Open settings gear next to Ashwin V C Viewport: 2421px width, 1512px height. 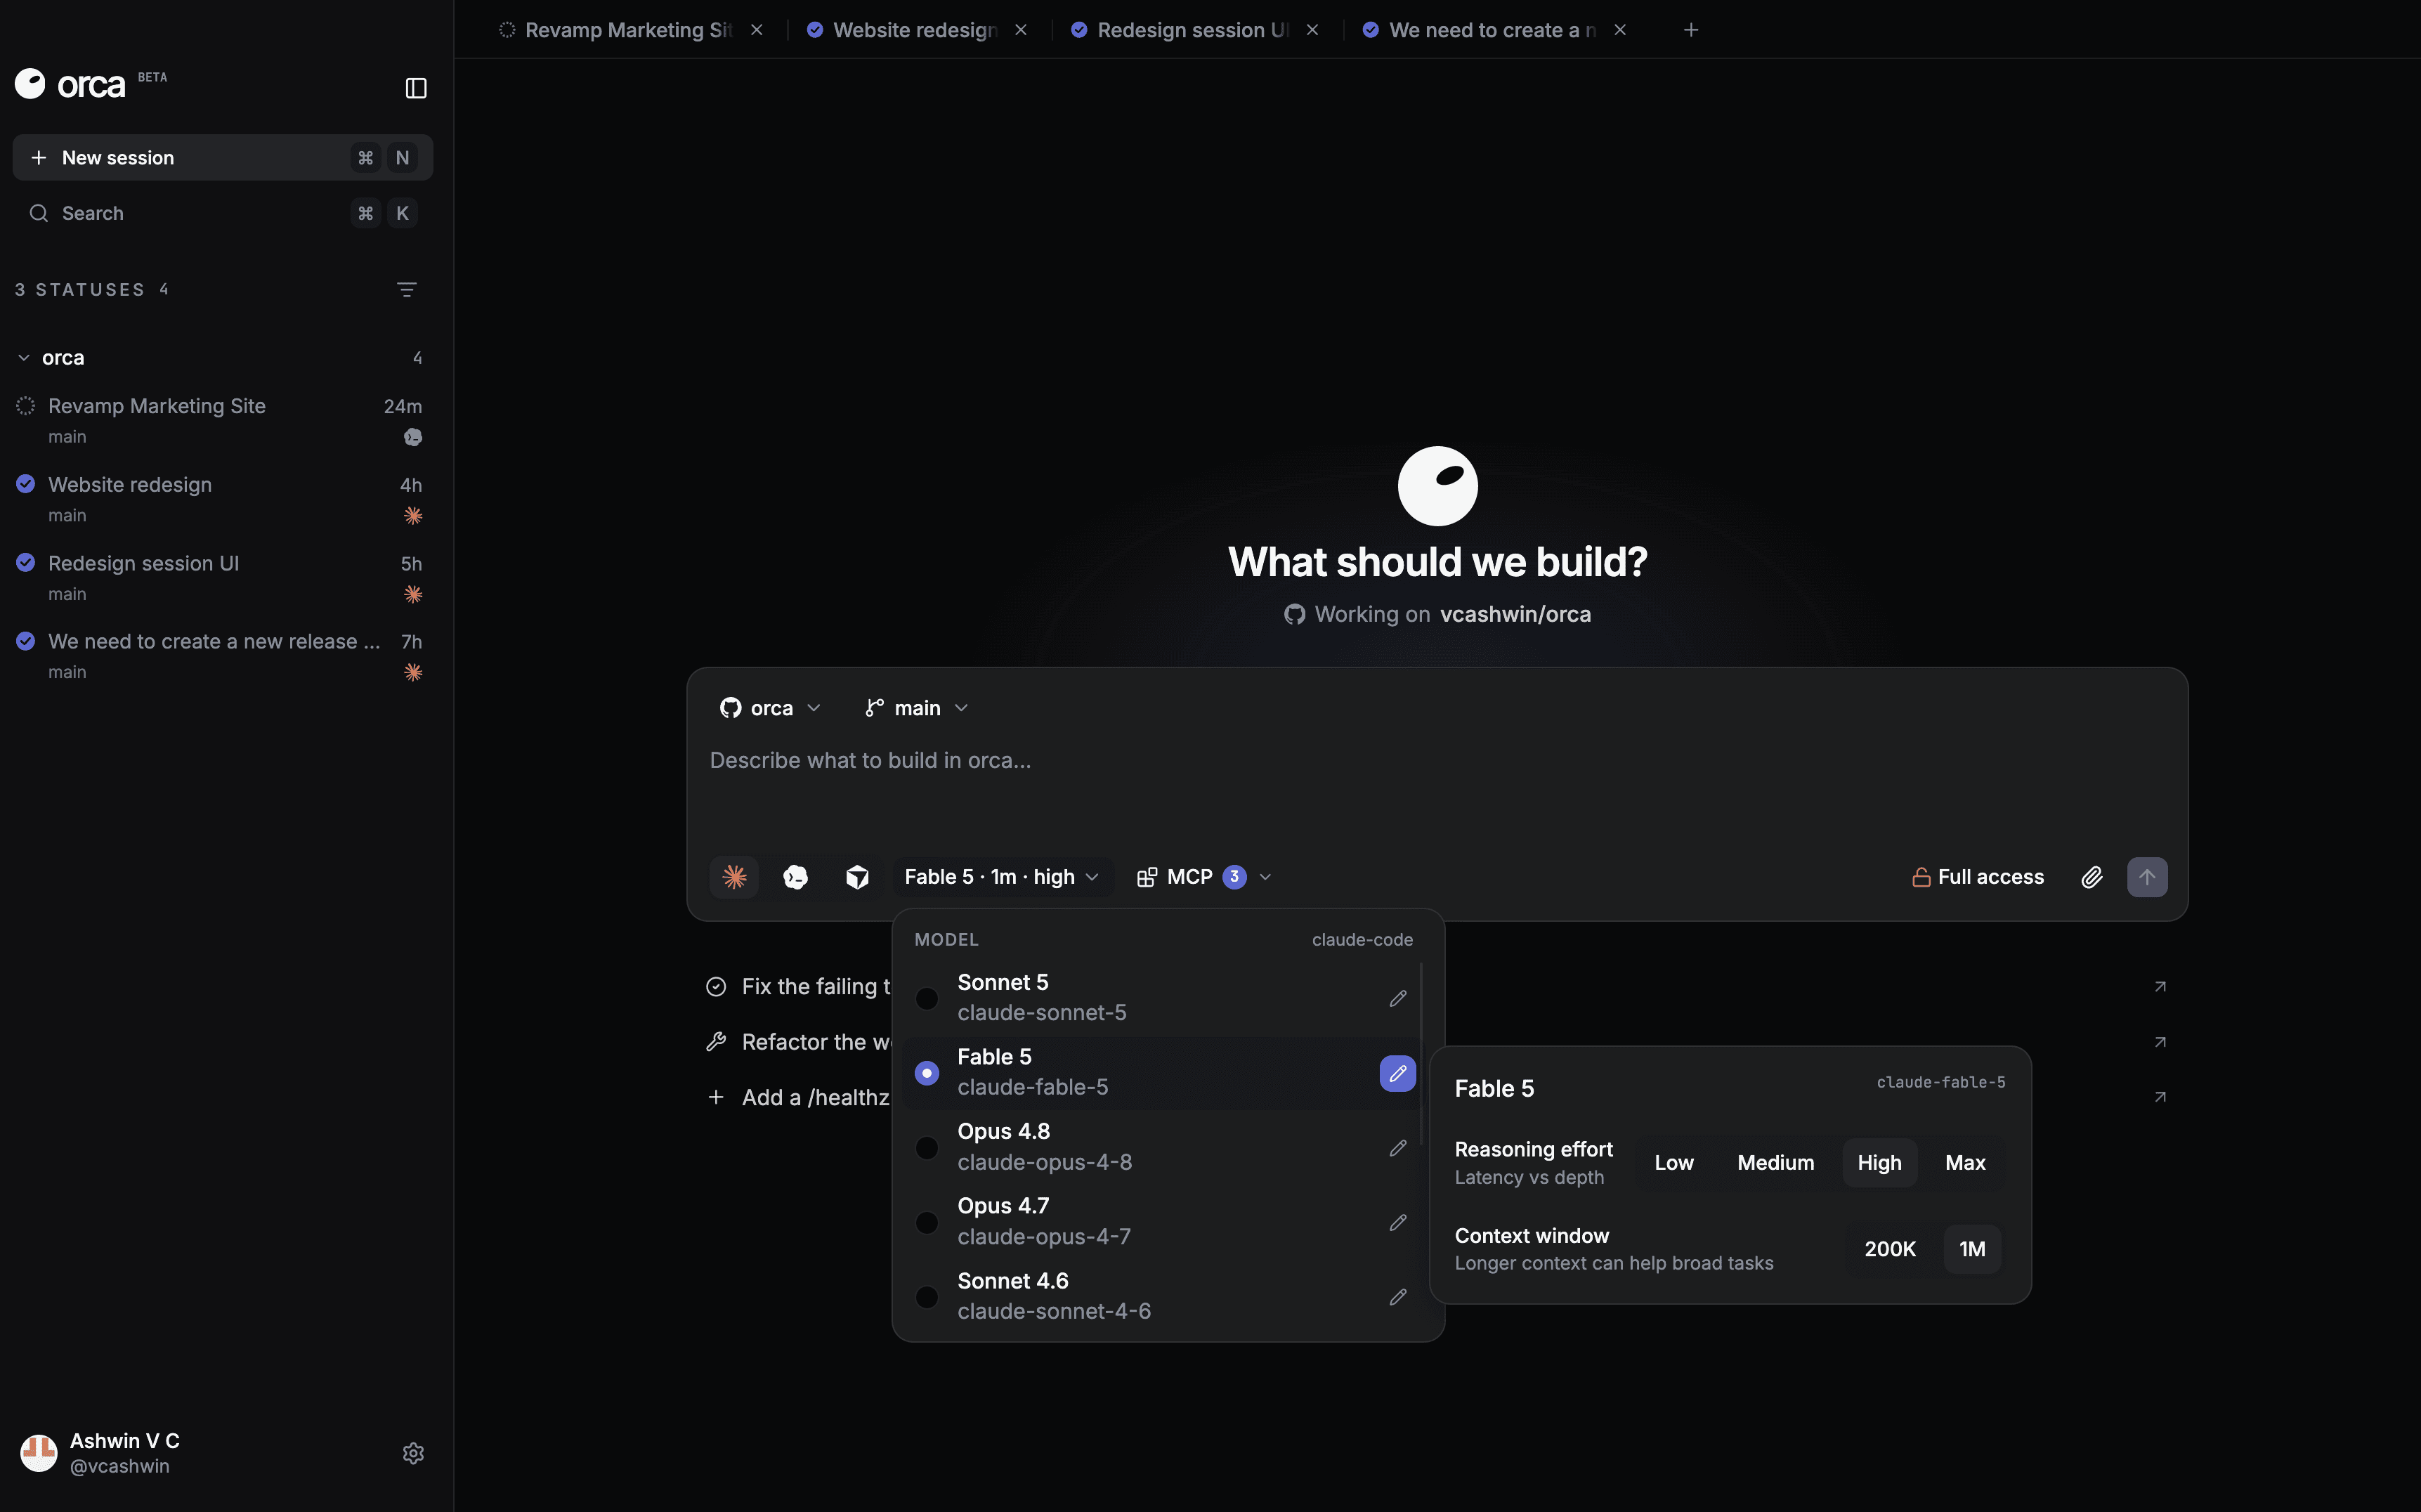click(x=413, y=1453)
